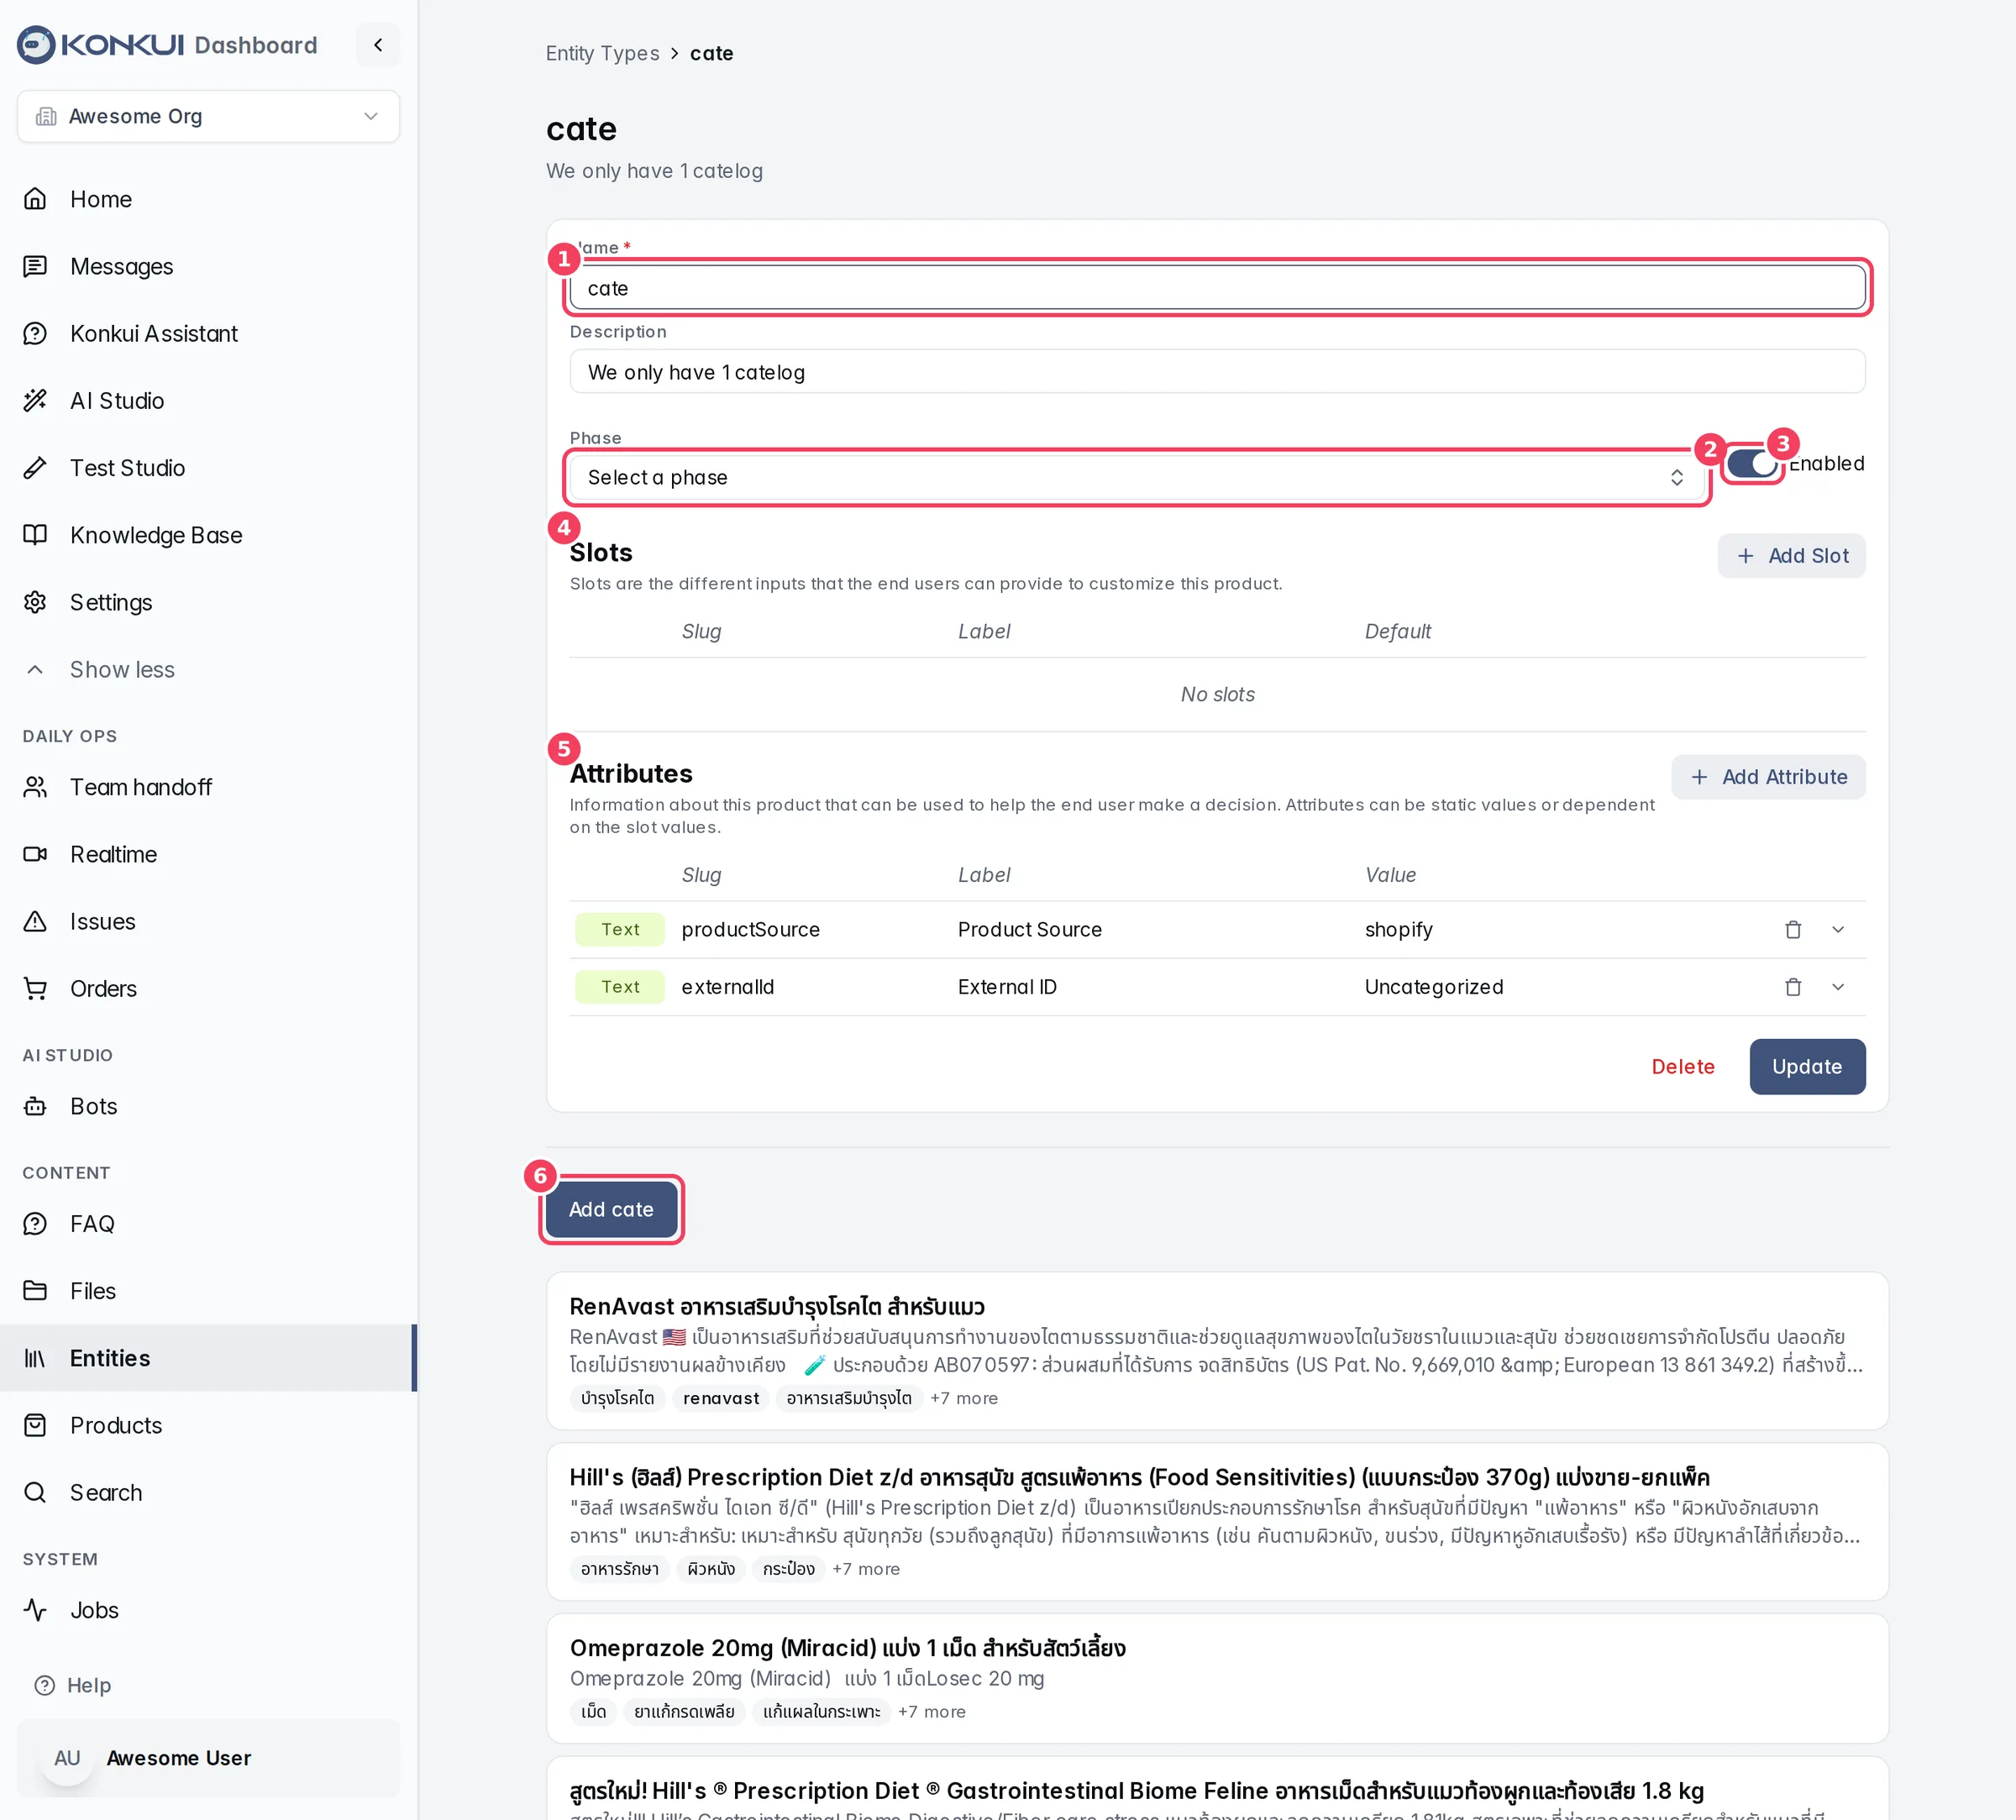
Task: Click the red Delete button
Action: coord(1682,1066)
